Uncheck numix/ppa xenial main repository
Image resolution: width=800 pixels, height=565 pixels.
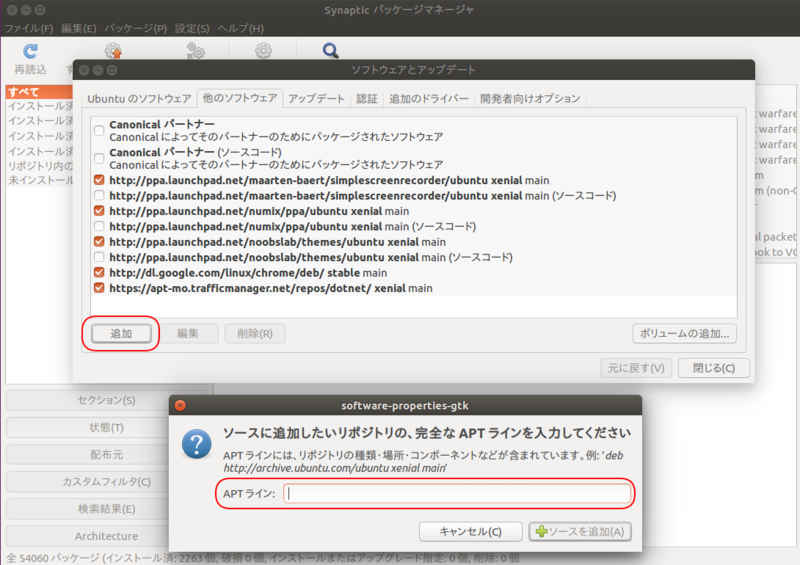tap(99, 211)
